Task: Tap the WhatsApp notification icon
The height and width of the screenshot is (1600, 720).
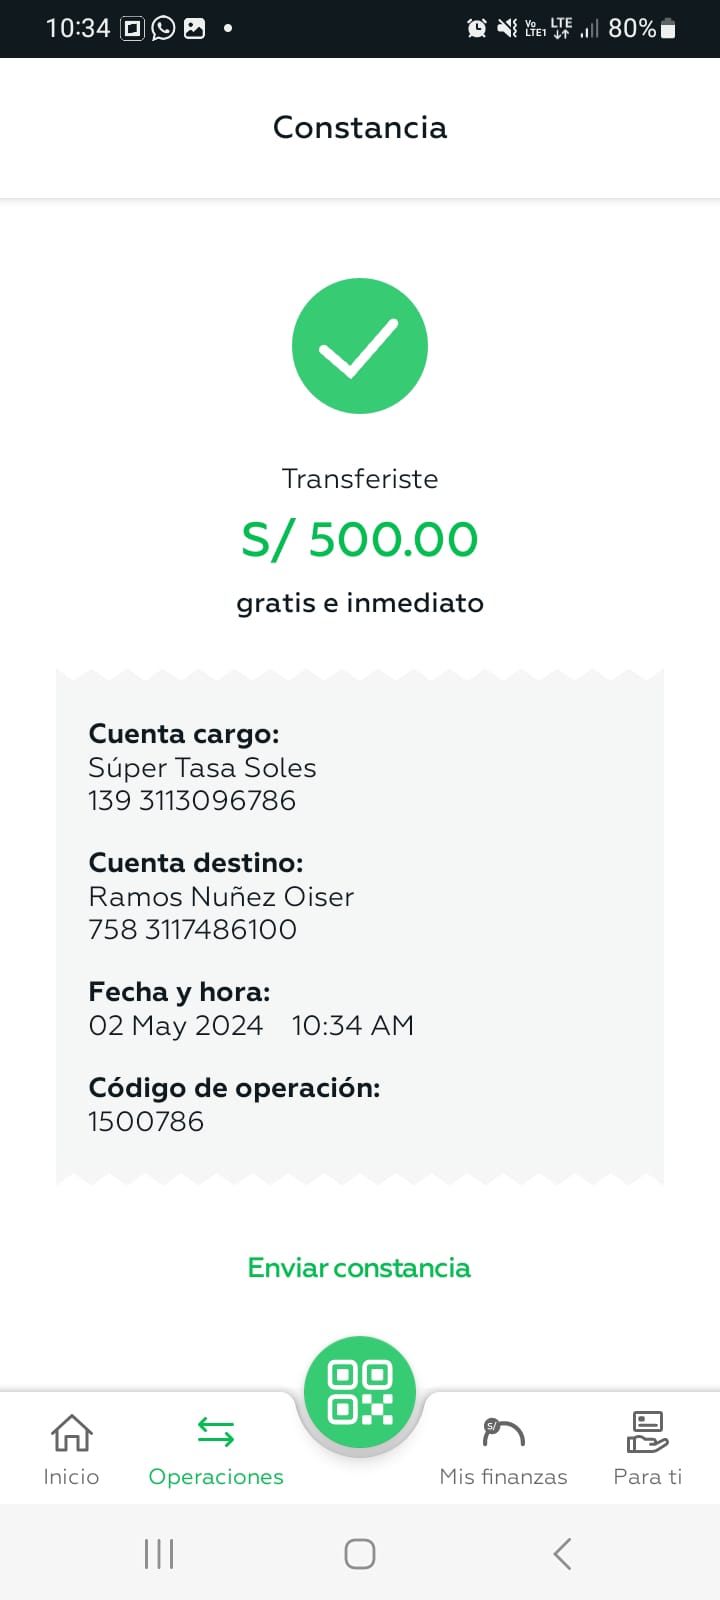Action: [x=163, y=28]
